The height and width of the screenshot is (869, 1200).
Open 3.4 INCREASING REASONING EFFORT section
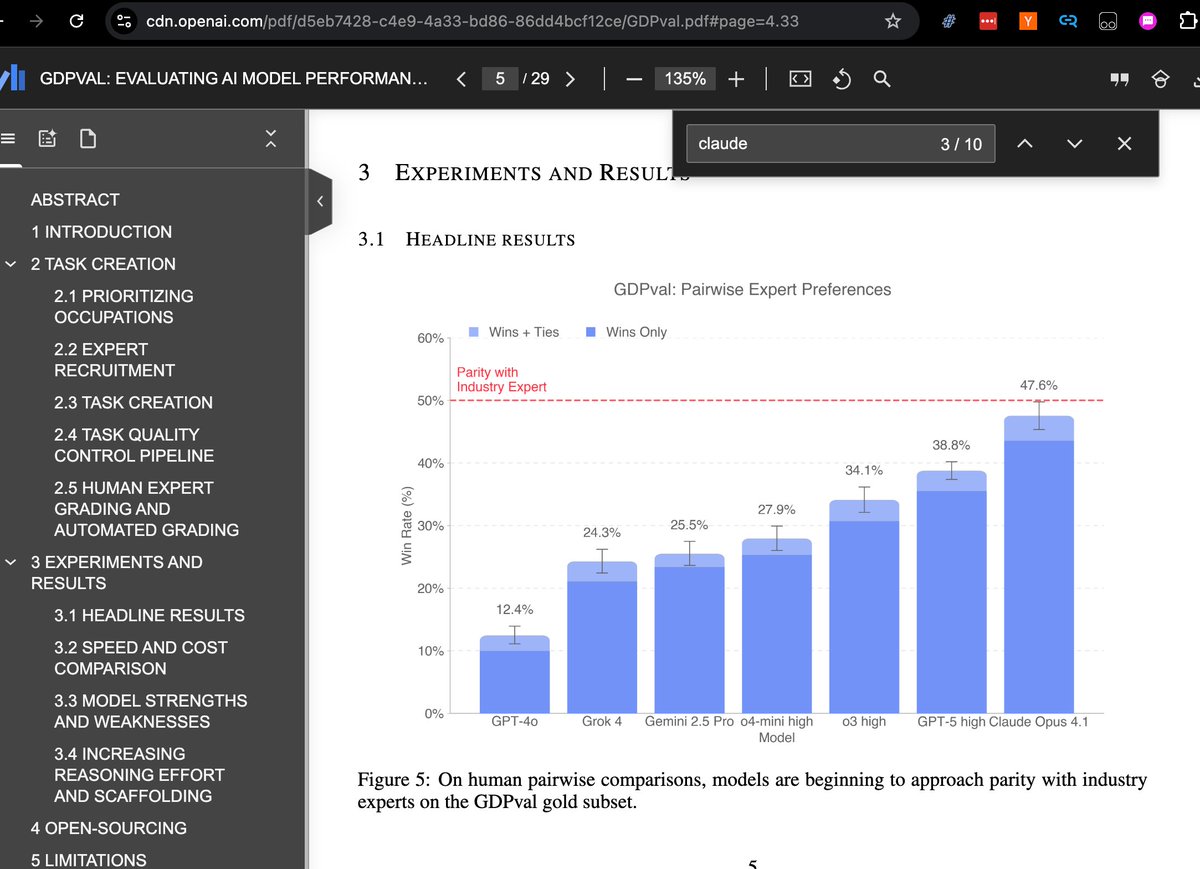tap(139, 775)
